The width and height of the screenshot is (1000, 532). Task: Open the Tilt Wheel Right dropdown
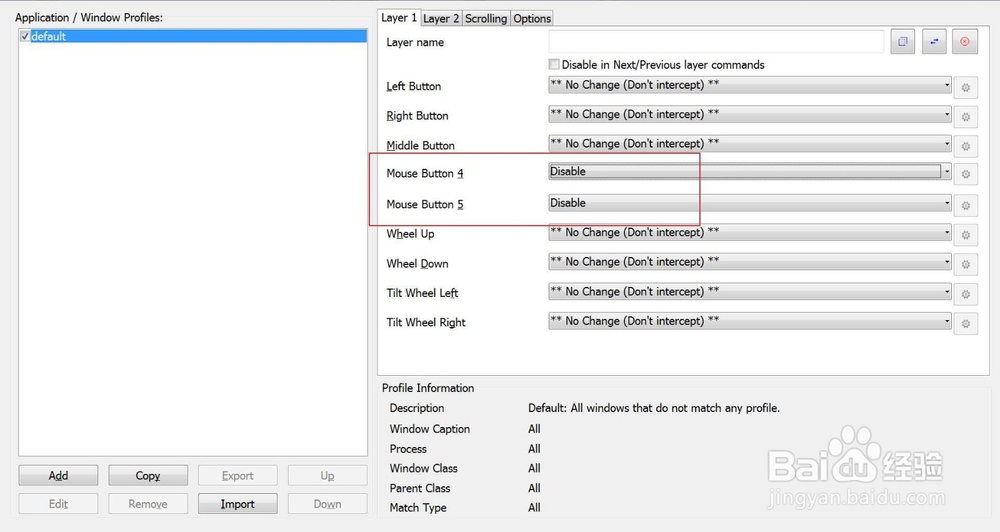(x=749, y=321)
